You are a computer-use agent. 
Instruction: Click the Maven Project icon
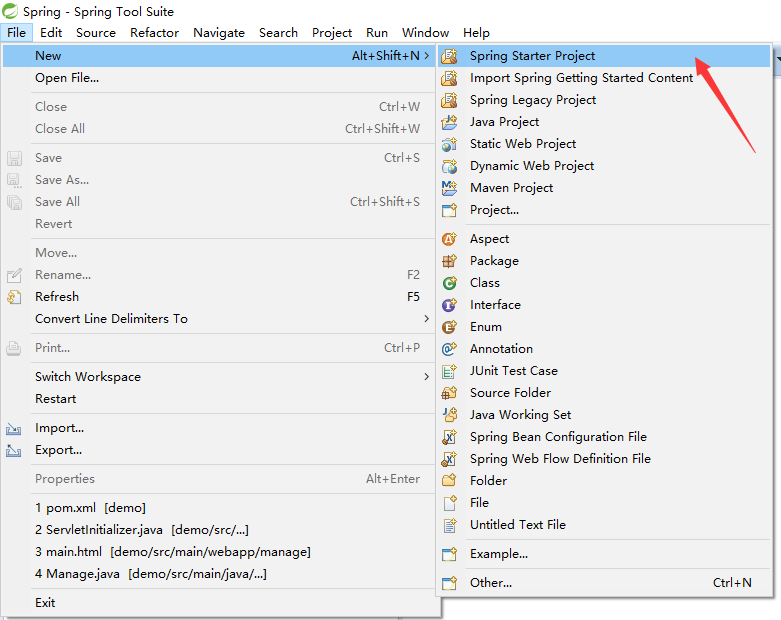[x=449, y=188]
